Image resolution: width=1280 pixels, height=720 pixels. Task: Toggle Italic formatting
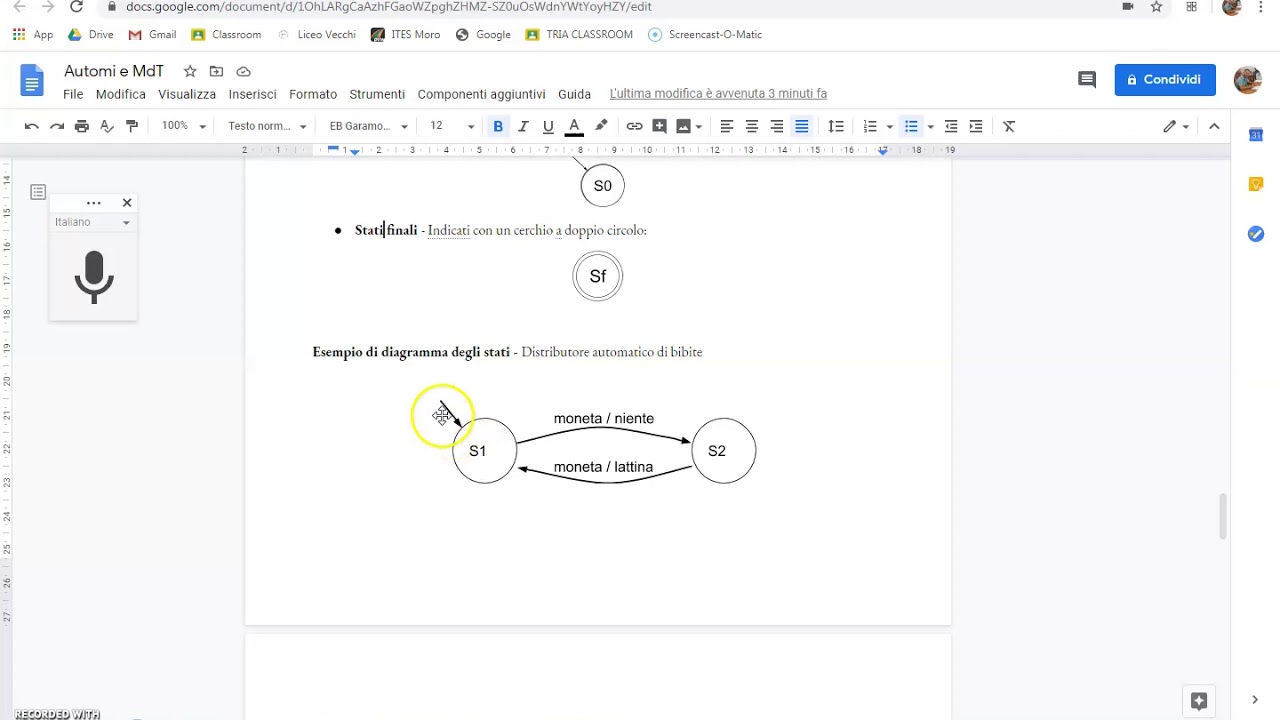pos(523,126)
